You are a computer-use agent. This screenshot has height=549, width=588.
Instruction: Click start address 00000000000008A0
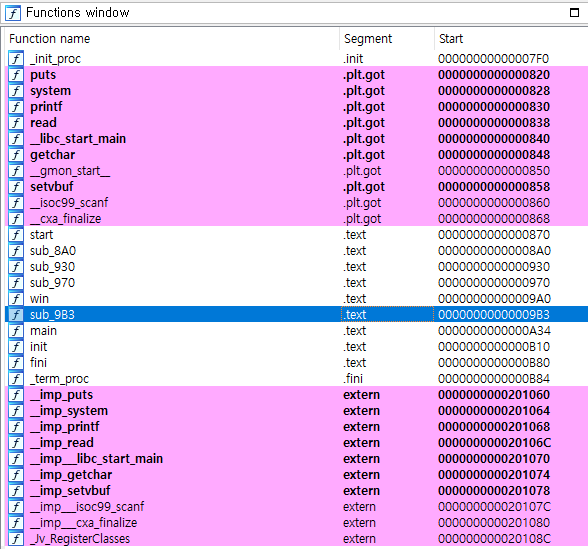[494, 251]
